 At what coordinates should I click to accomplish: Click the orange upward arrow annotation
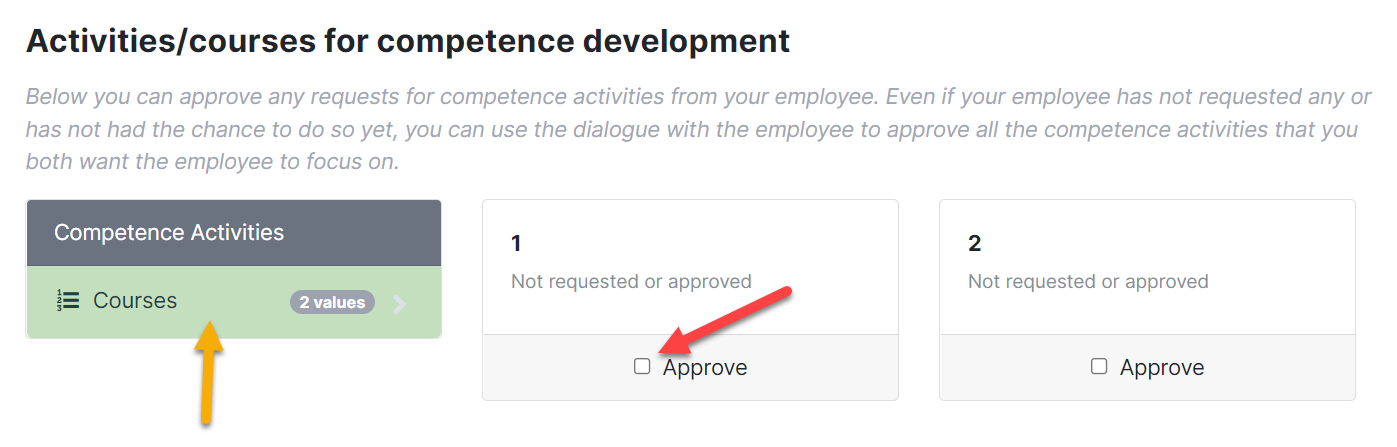pos(208,371)
